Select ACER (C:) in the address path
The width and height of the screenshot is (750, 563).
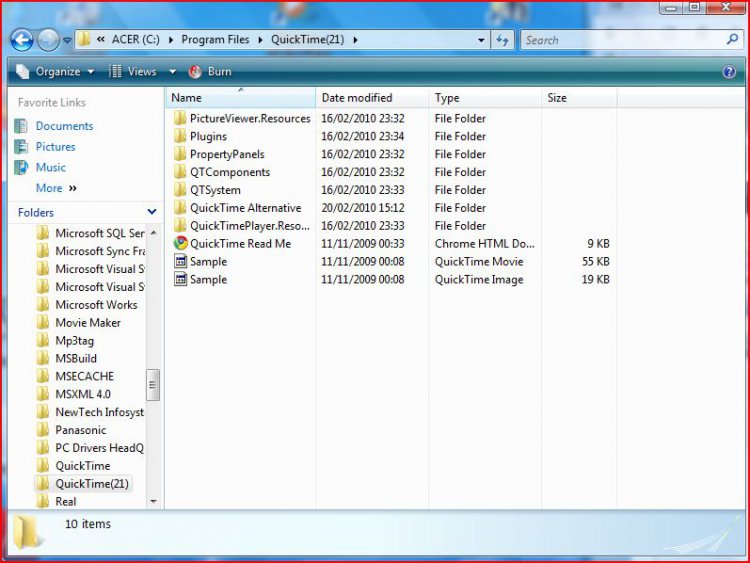(x=136, y=40)
